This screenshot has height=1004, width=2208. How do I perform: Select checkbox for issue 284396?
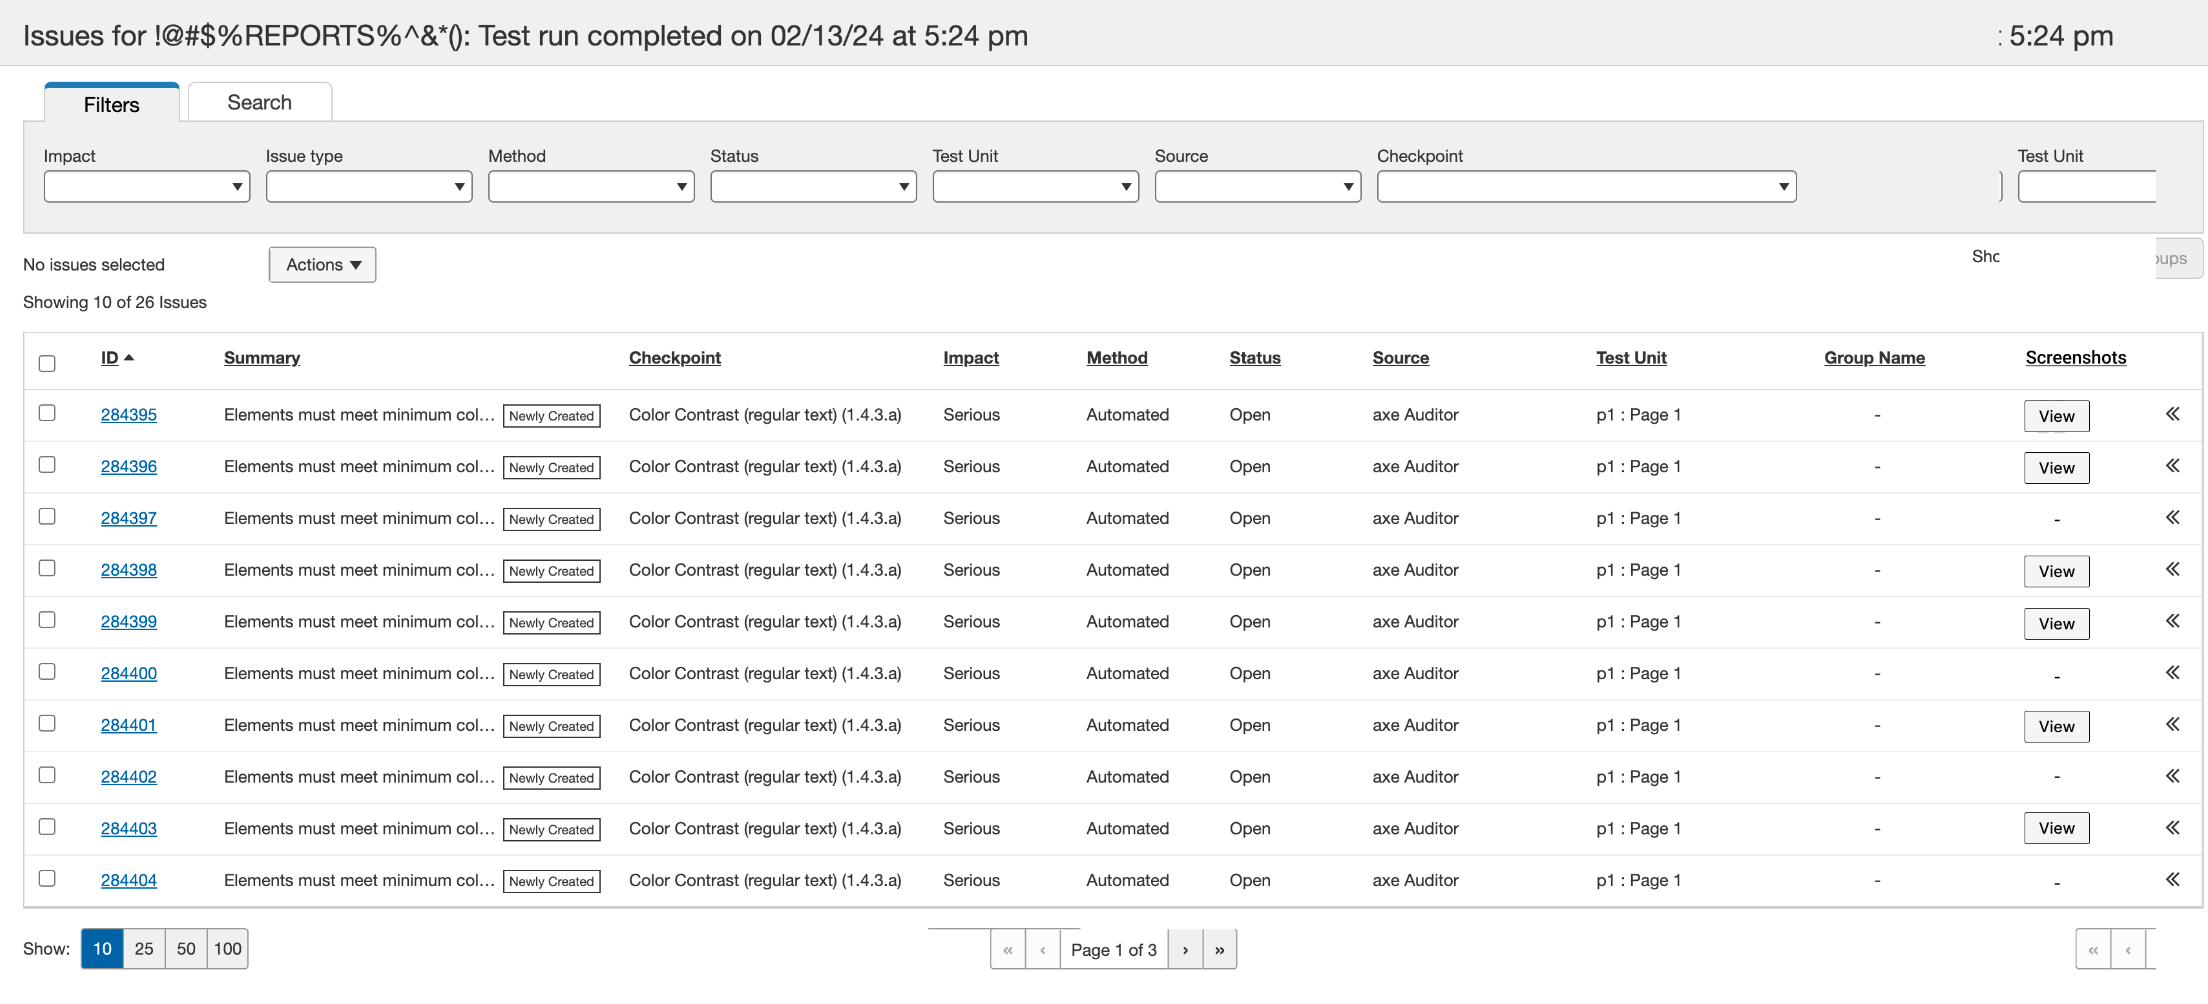tap(47, 465)
